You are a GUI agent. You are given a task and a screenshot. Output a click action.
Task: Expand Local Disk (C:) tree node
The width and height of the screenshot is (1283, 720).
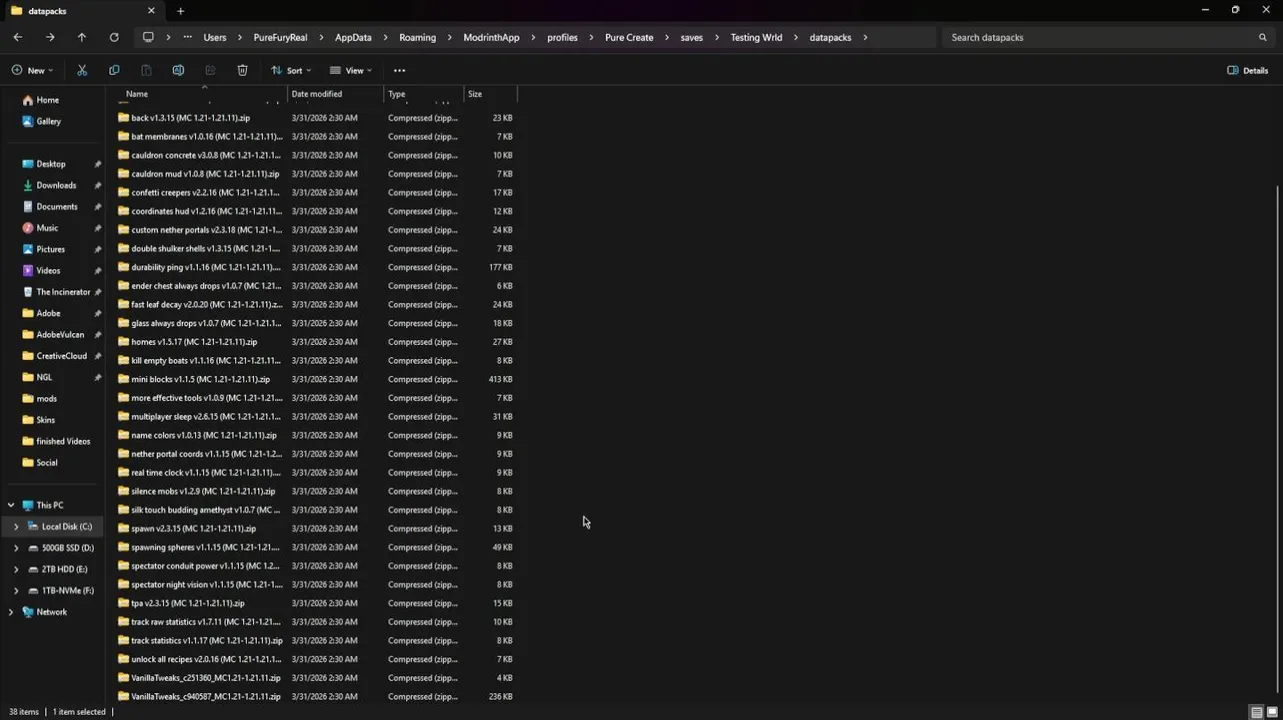pos(16,527)
